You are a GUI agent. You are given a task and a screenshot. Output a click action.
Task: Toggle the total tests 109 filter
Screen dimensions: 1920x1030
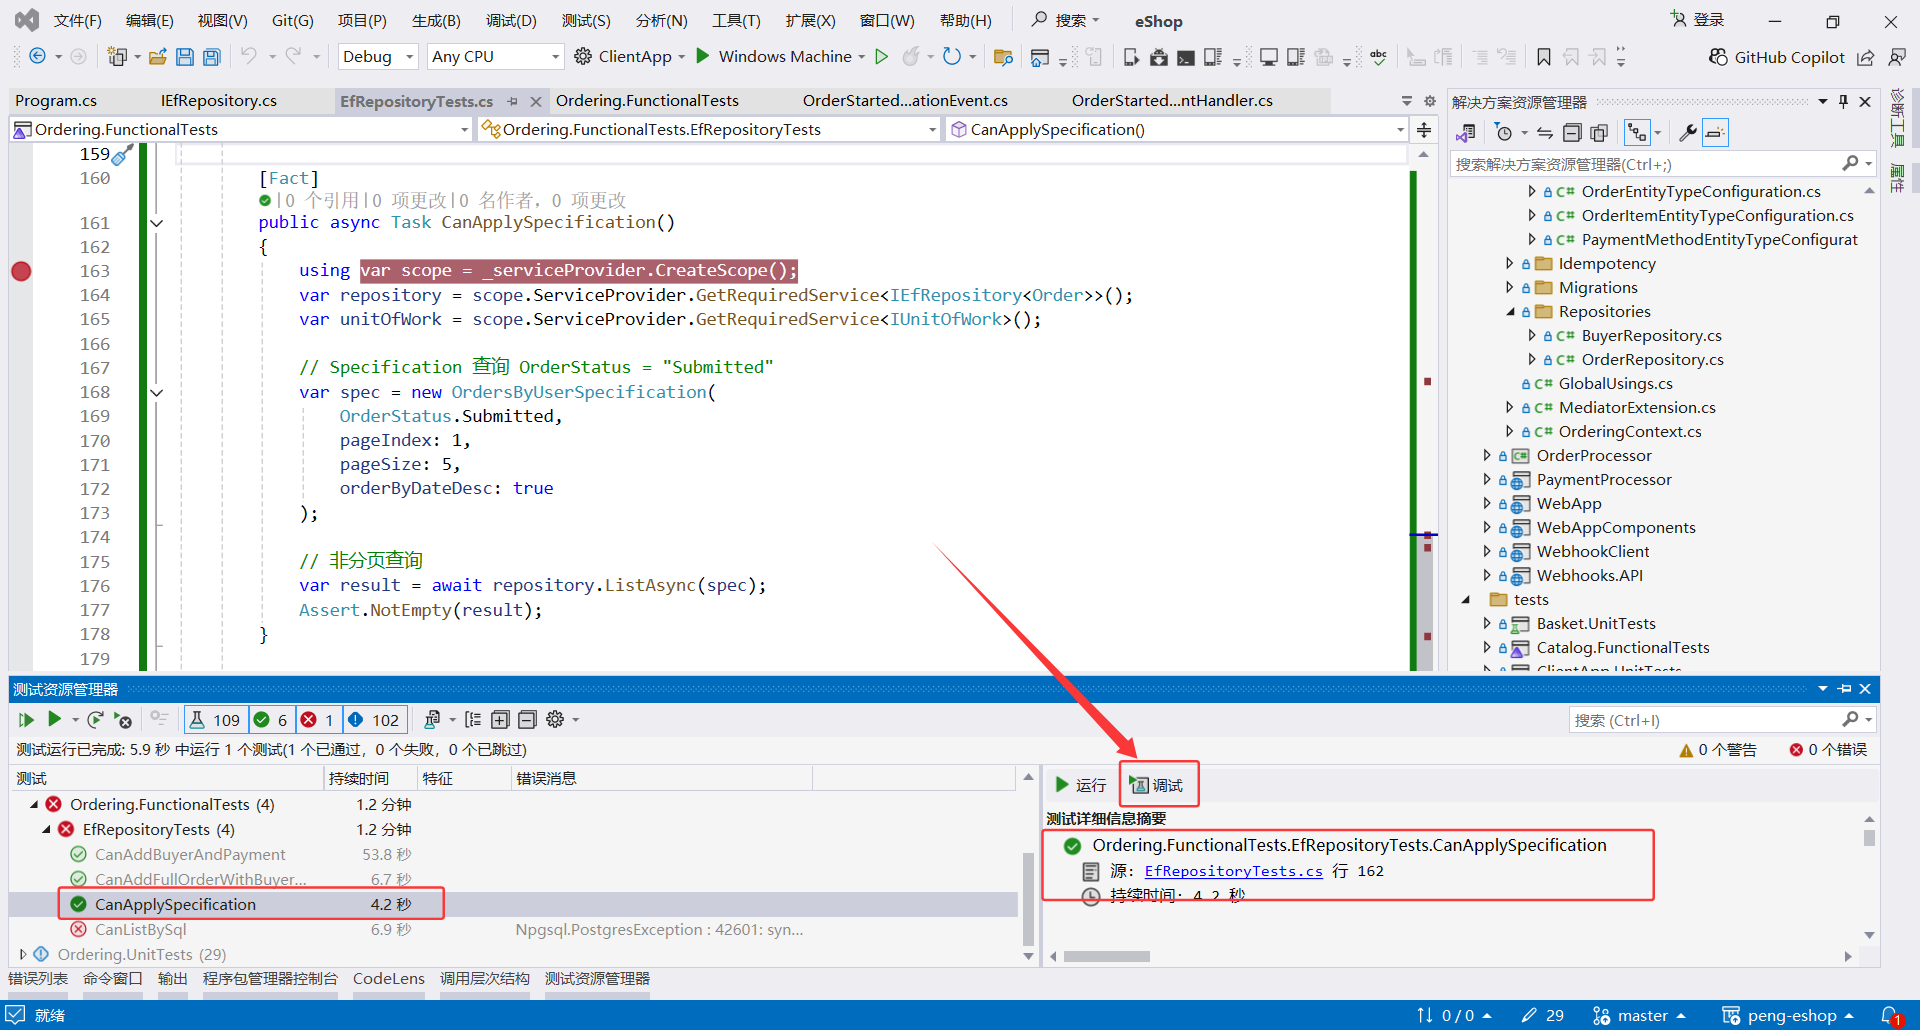pyautogui.click(x=216, y=720)
